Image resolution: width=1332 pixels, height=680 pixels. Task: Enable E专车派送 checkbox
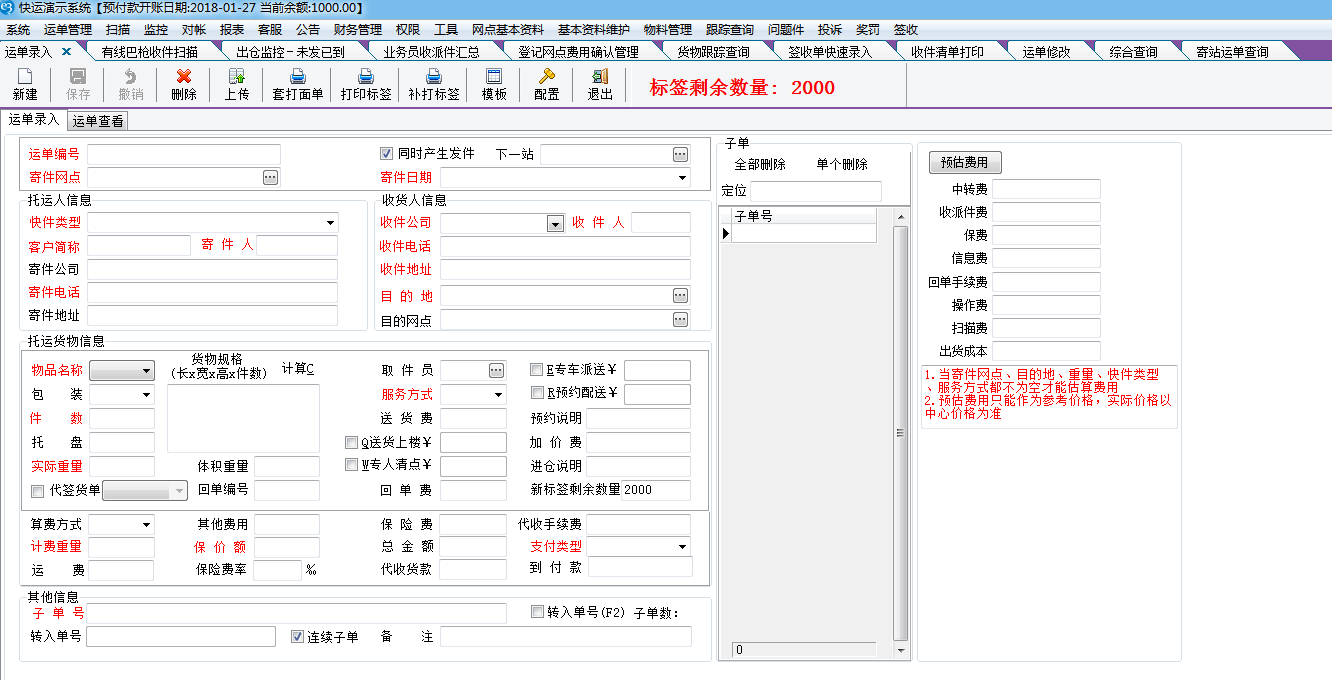coord(537,369)
